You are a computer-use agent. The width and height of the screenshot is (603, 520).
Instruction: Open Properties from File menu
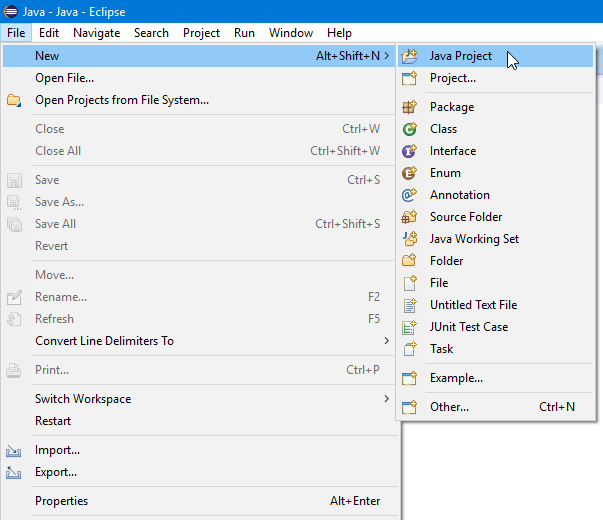coord(199,501)
